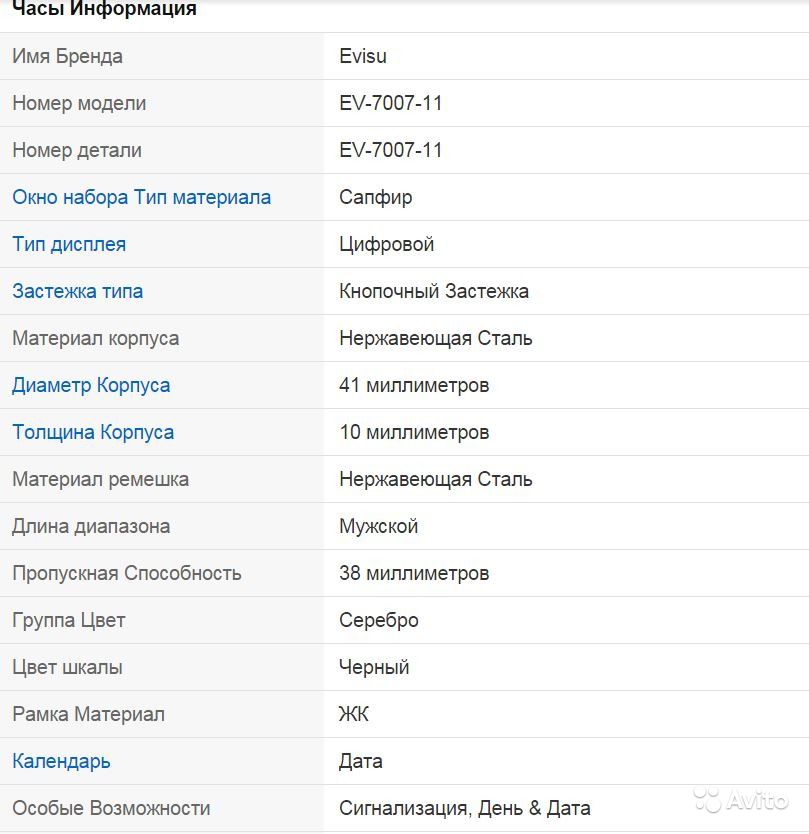The width and height of the screenshot is (809, 834).
Task: Open the 'Календарь' link
Action: click(x=61, y=761)
